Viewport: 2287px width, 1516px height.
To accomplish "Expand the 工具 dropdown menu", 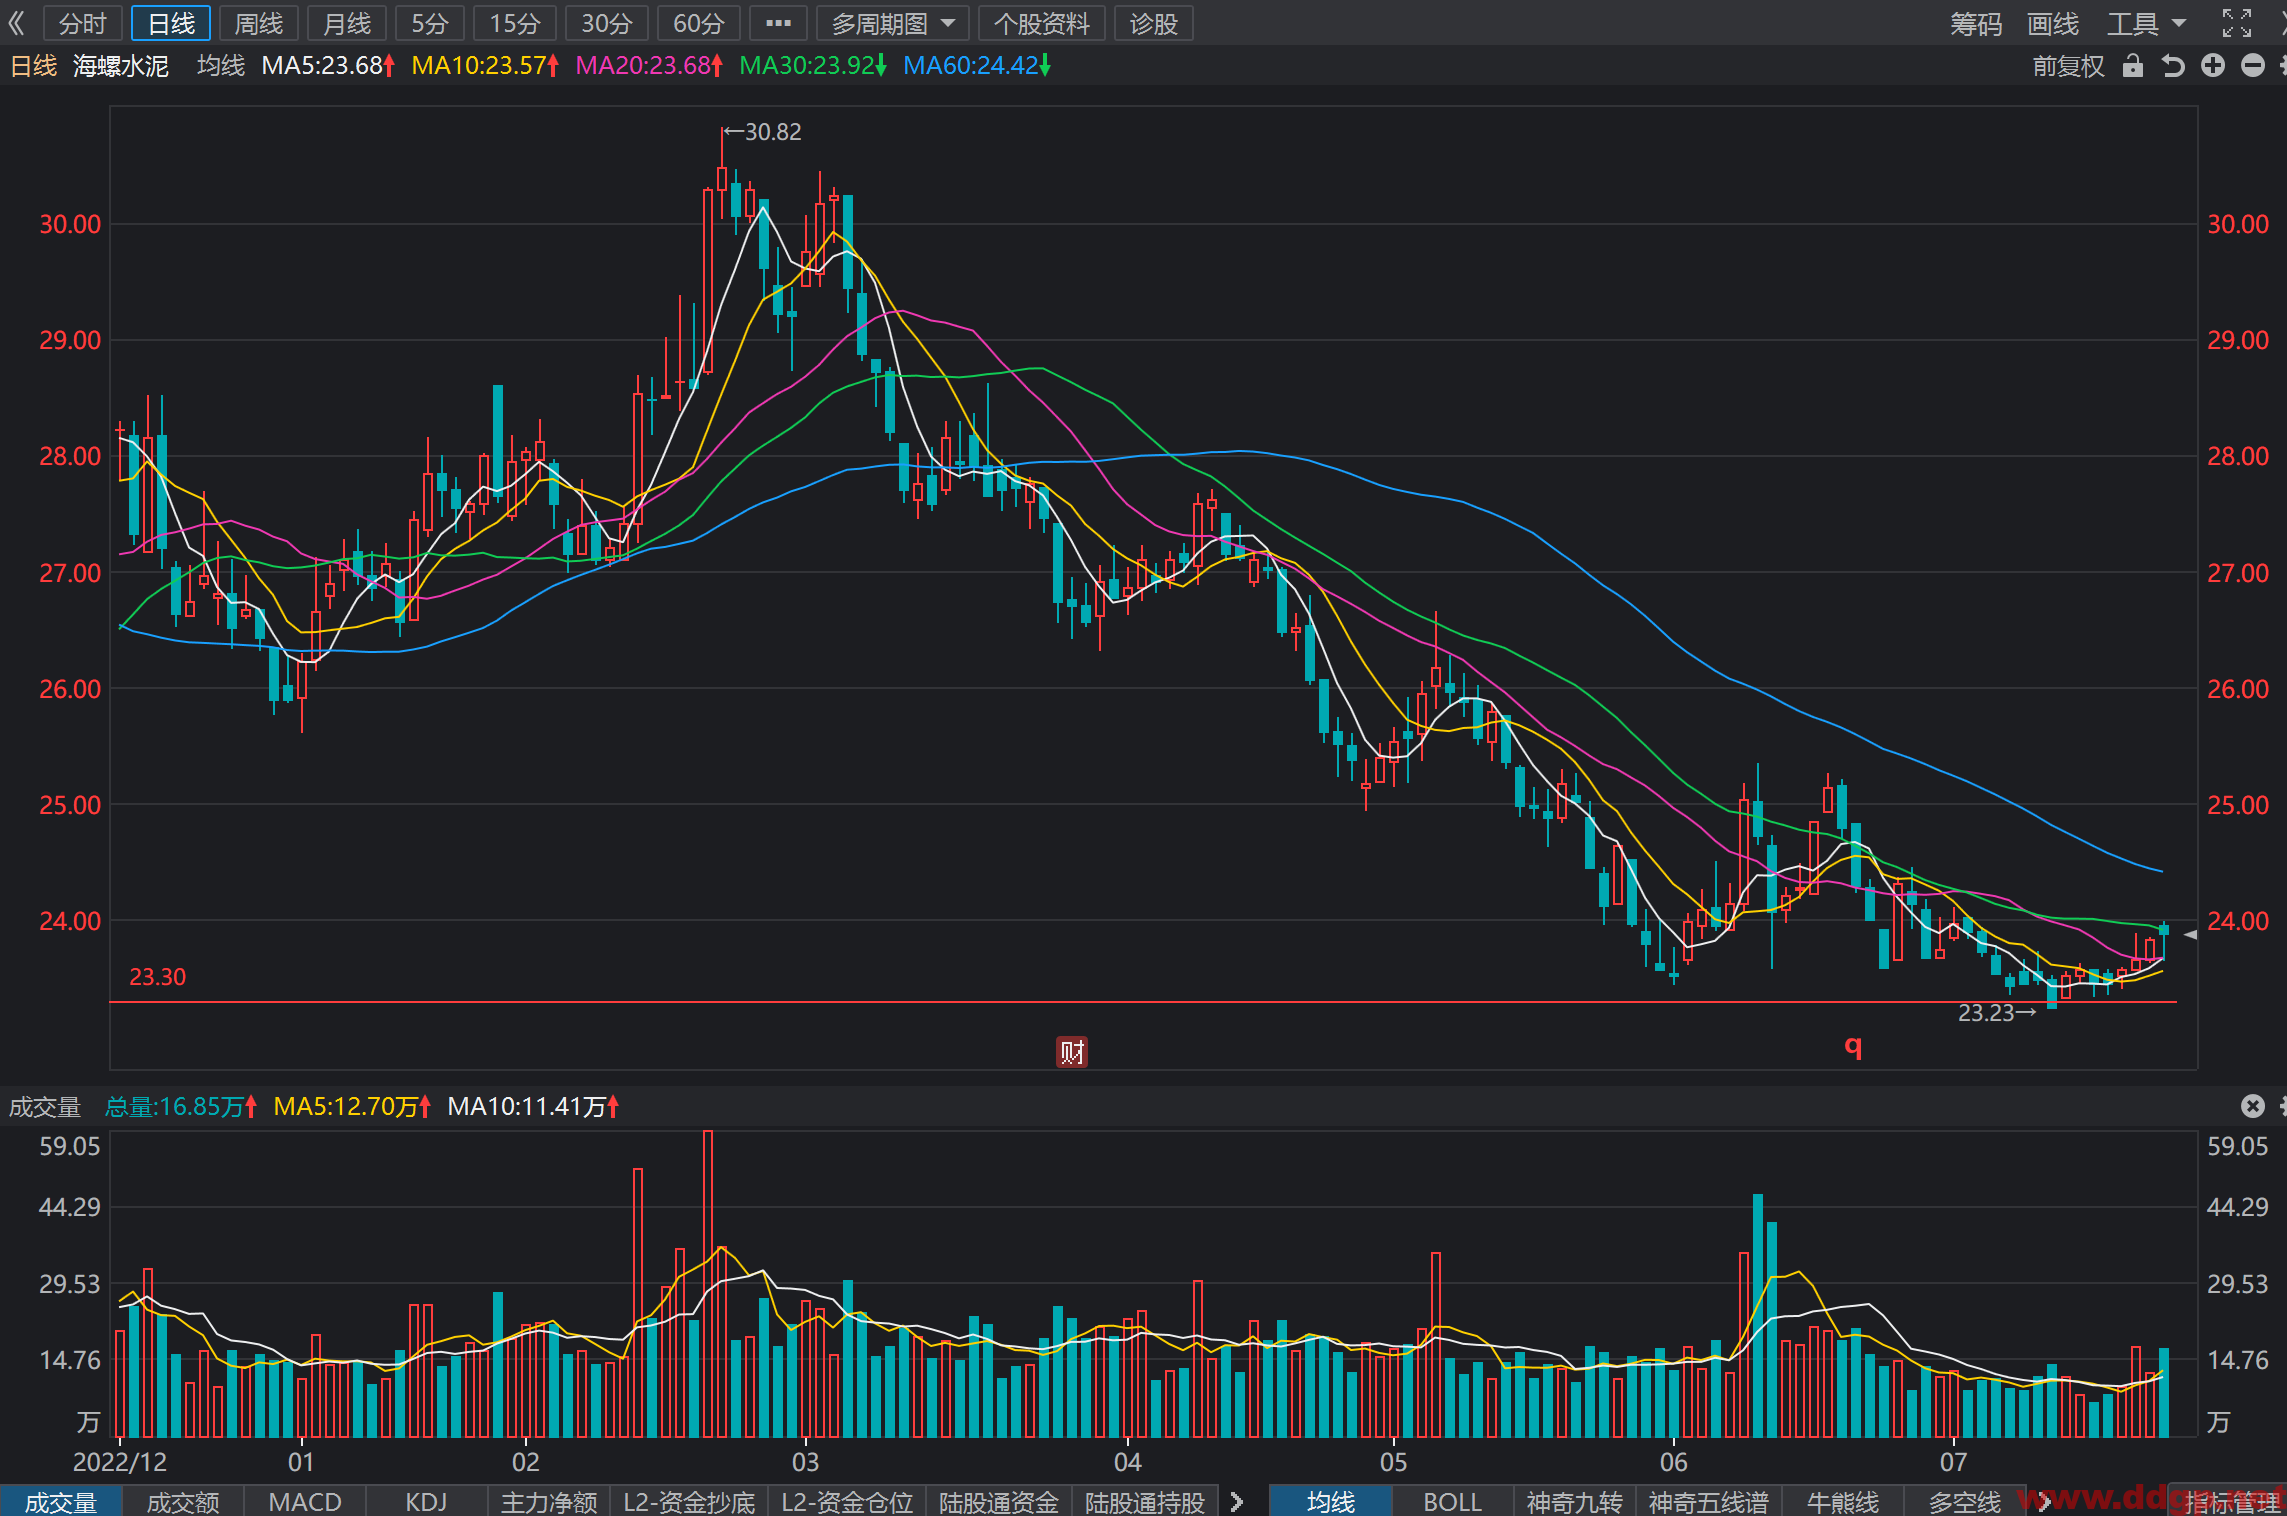I will click(x=2147, y=23).
